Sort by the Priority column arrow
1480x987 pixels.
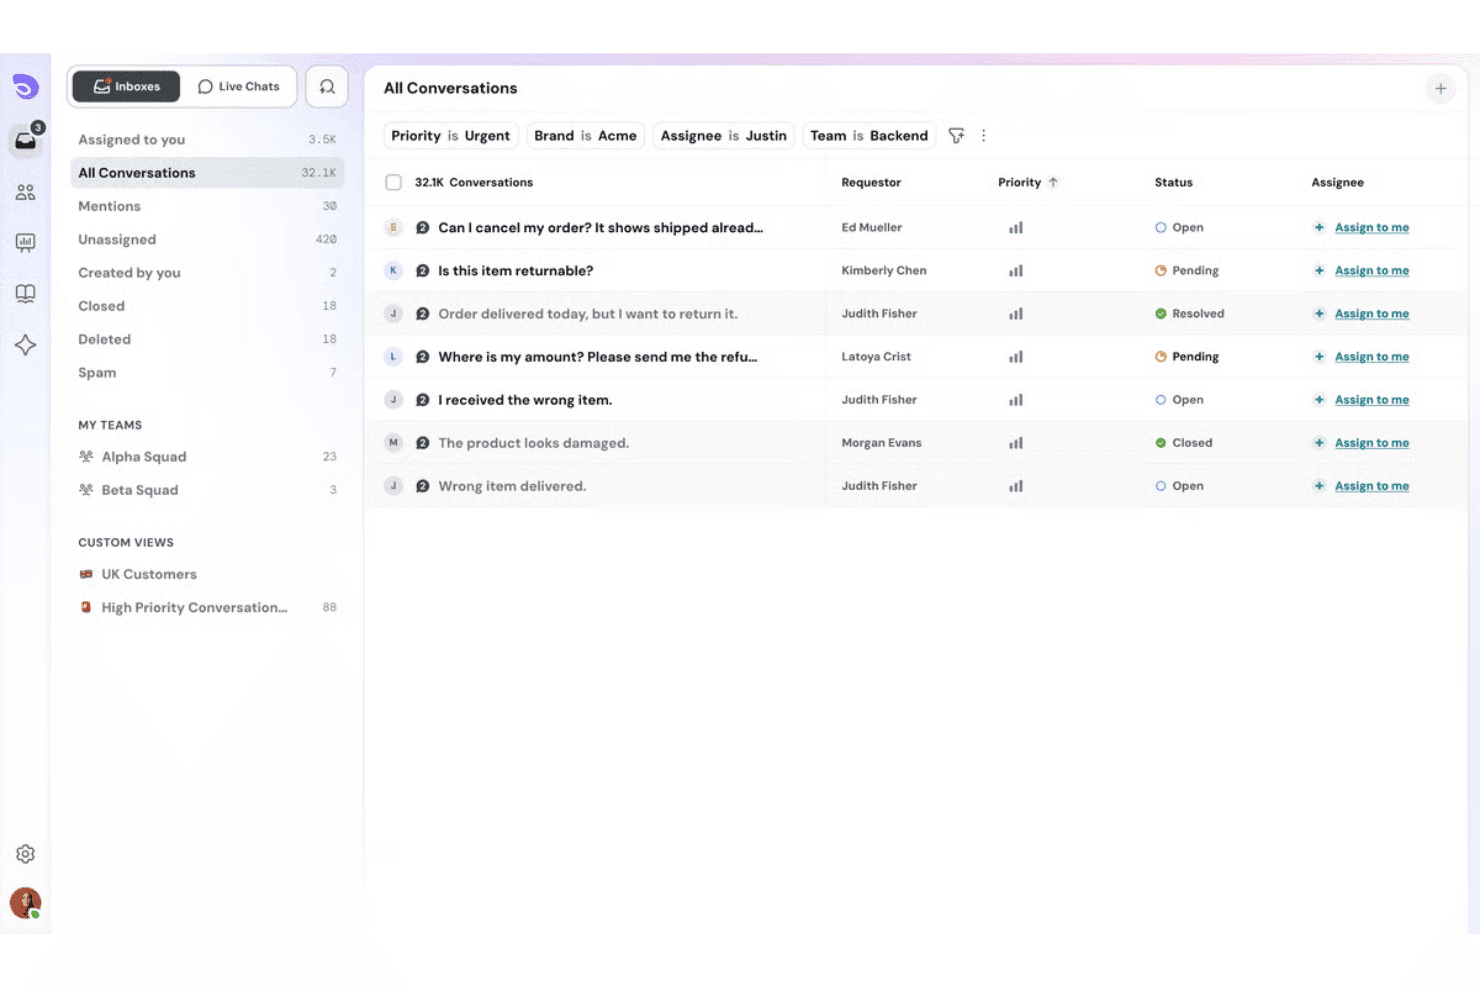click(x=1053, y=183)
